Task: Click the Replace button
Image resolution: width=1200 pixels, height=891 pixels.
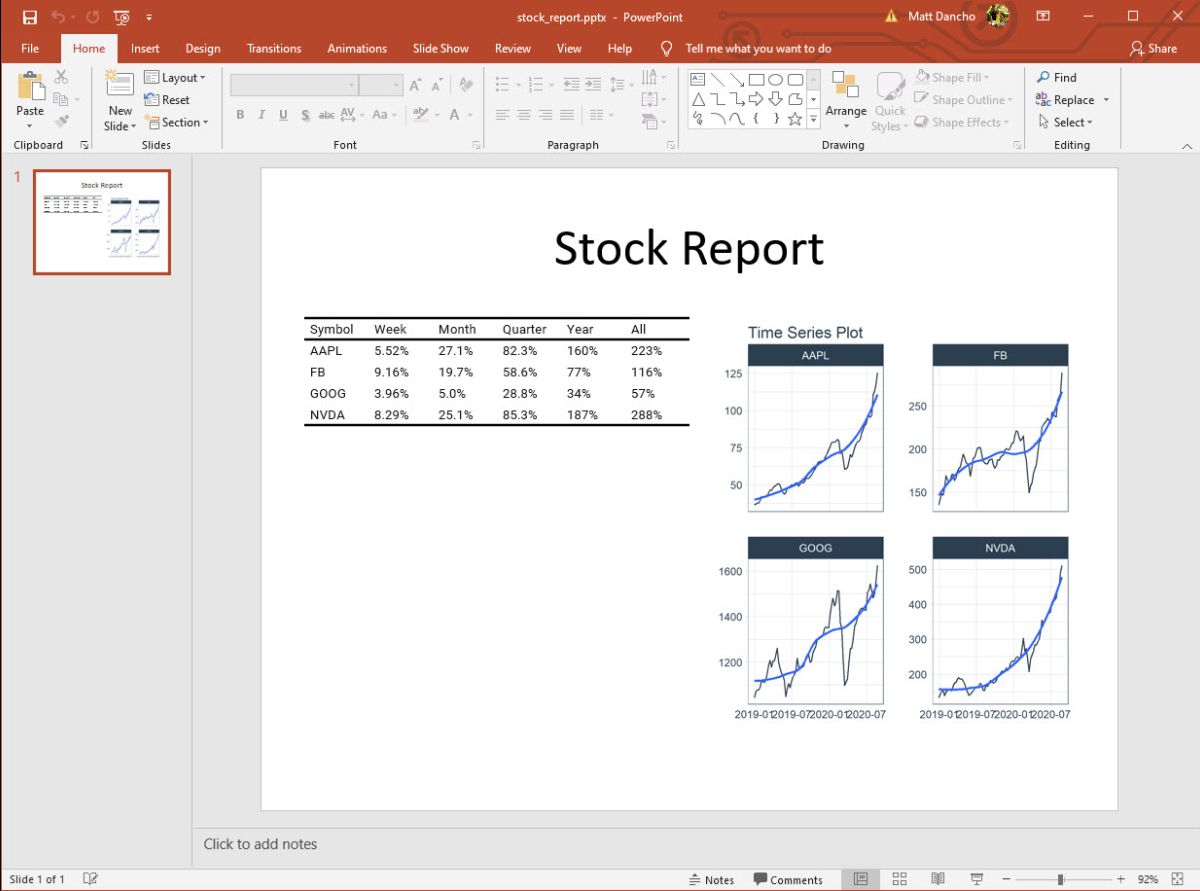Action: 1066,100
